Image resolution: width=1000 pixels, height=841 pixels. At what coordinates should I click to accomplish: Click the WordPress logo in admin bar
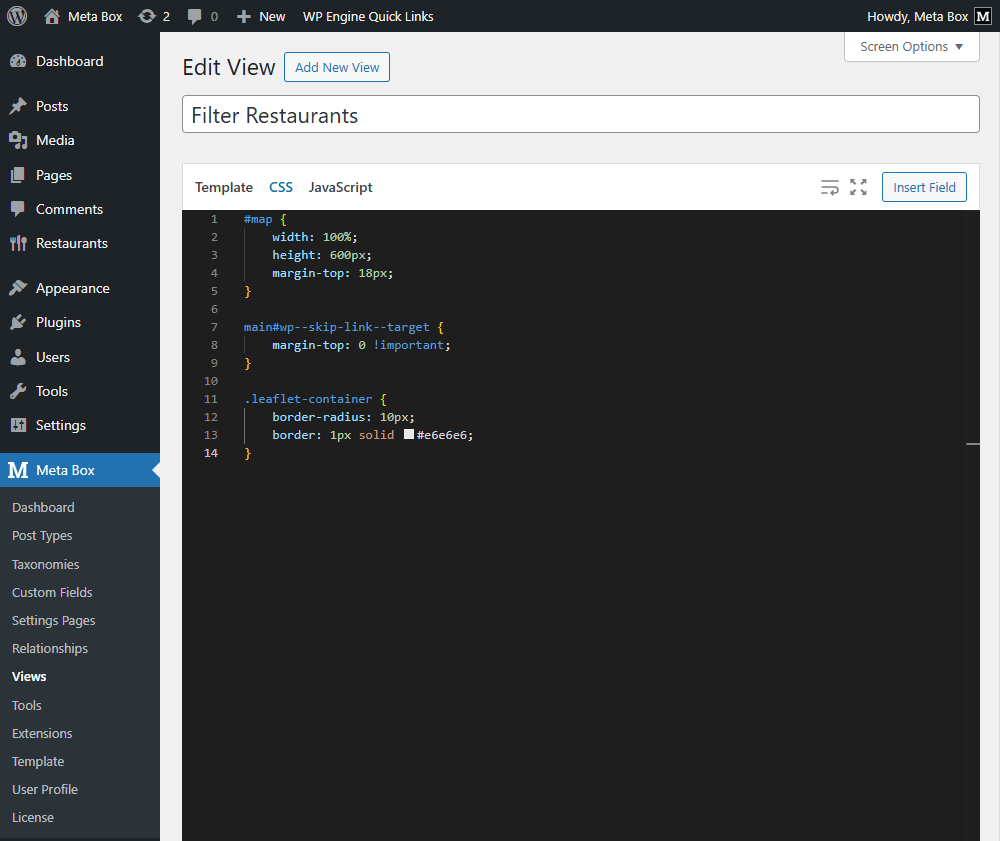coord(16,15)
